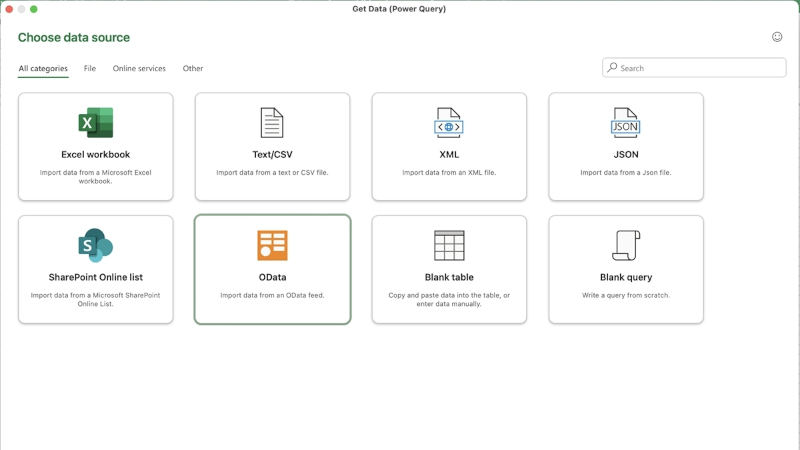This screenshot has height=450, width=800.
Task: Click 'Import data from a Microsoft SharePoint Online List.'
Action: point(95,299)
